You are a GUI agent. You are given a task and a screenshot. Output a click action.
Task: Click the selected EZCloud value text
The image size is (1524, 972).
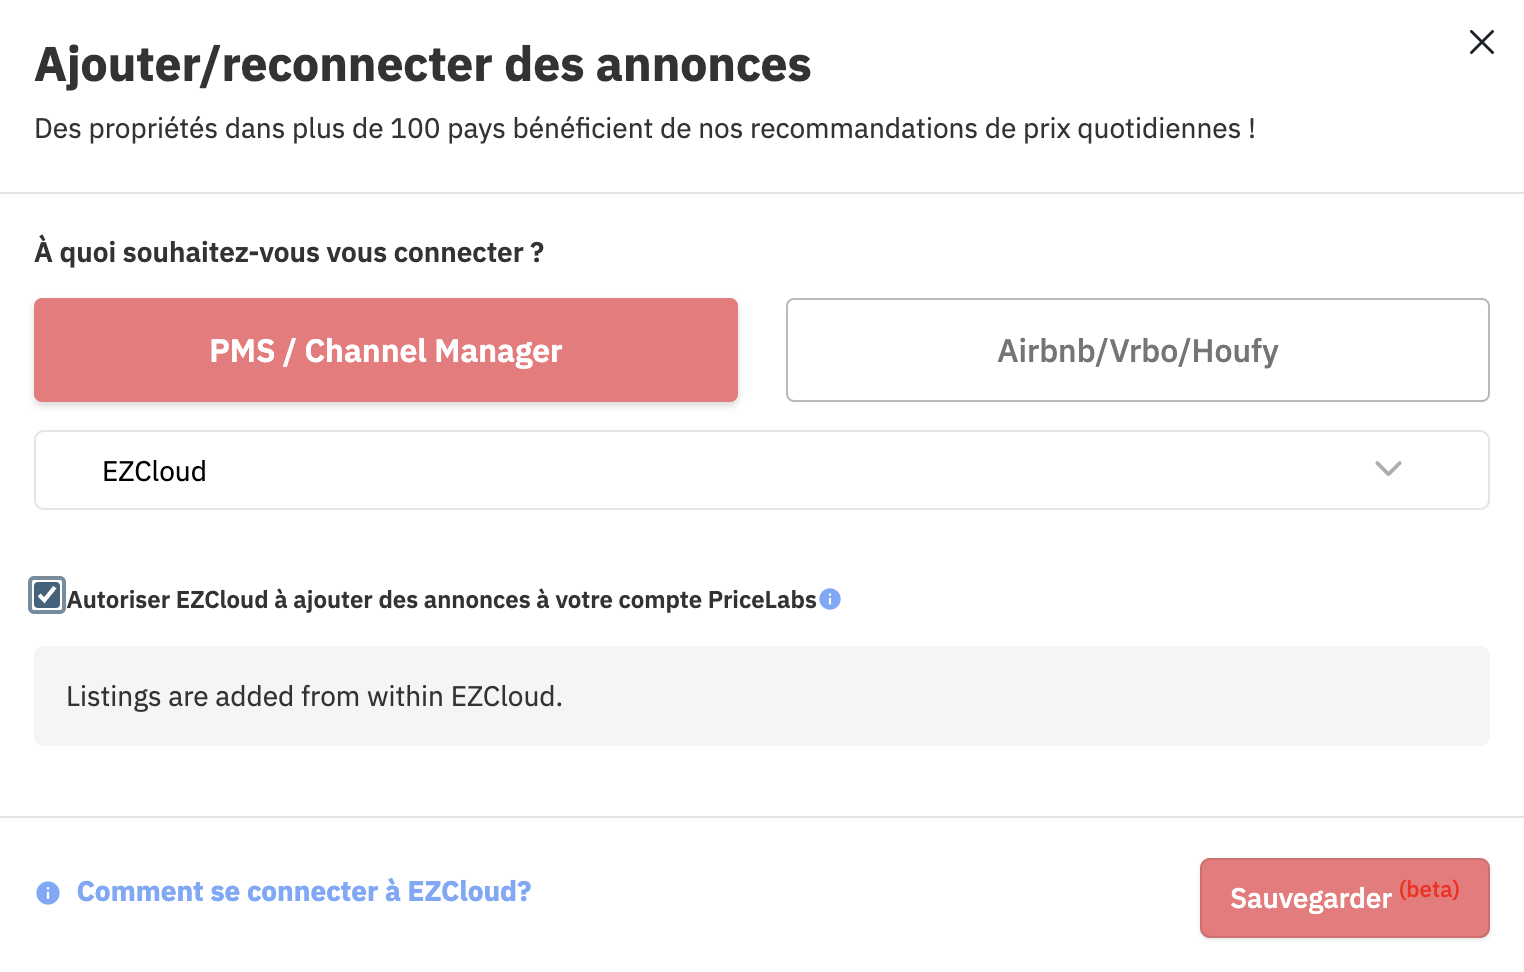coord(154,471)
